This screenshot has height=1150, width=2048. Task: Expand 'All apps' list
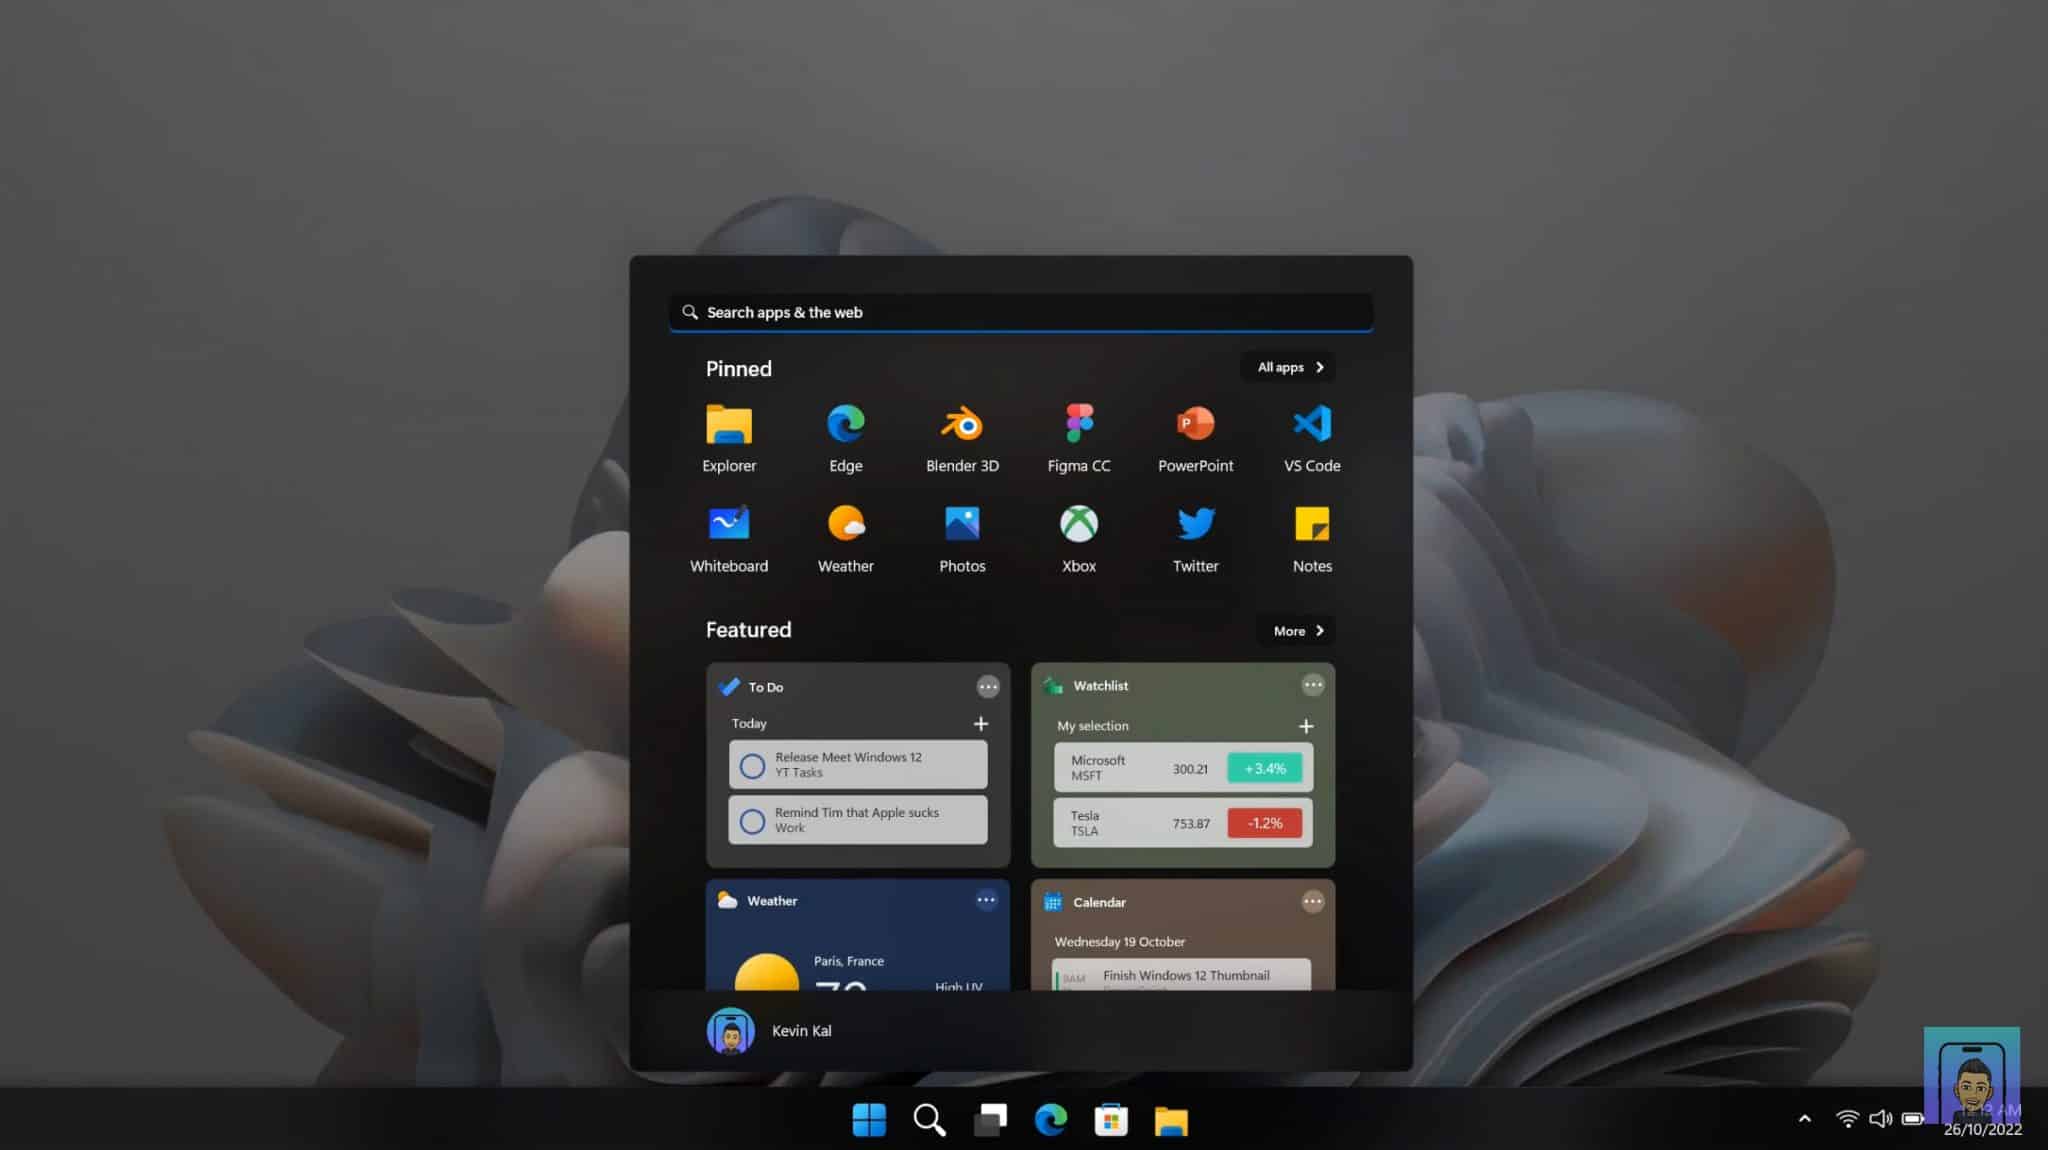[x=1286, y=367]
